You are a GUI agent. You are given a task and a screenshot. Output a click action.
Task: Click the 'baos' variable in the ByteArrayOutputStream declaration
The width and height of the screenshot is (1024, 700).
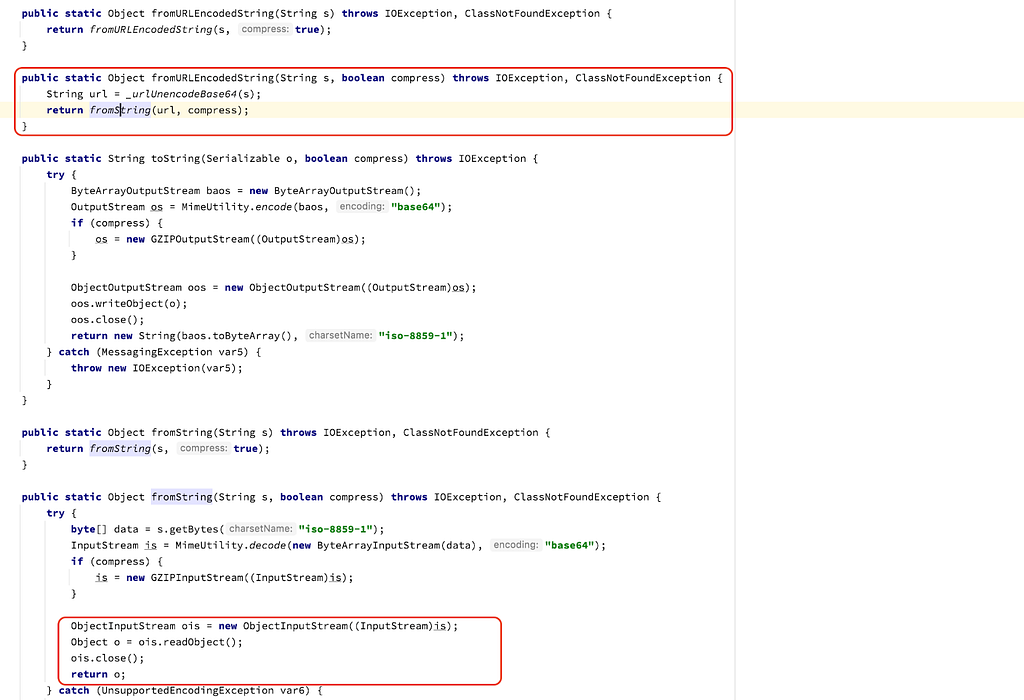tap(218, 191)
